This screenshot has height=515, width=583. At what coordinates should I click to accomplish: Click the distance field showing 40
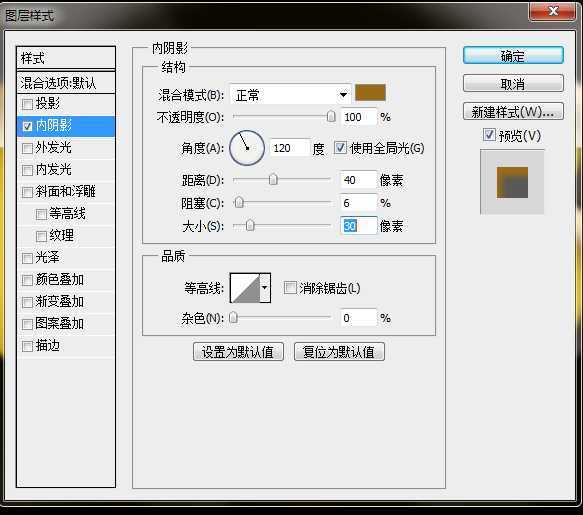(x=358, y=180)
